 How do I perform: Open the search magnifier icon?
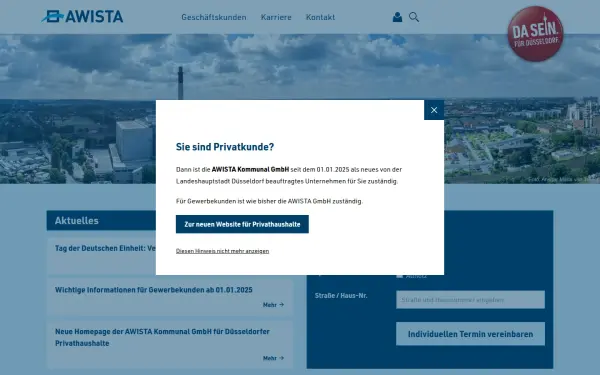point(414,17)
